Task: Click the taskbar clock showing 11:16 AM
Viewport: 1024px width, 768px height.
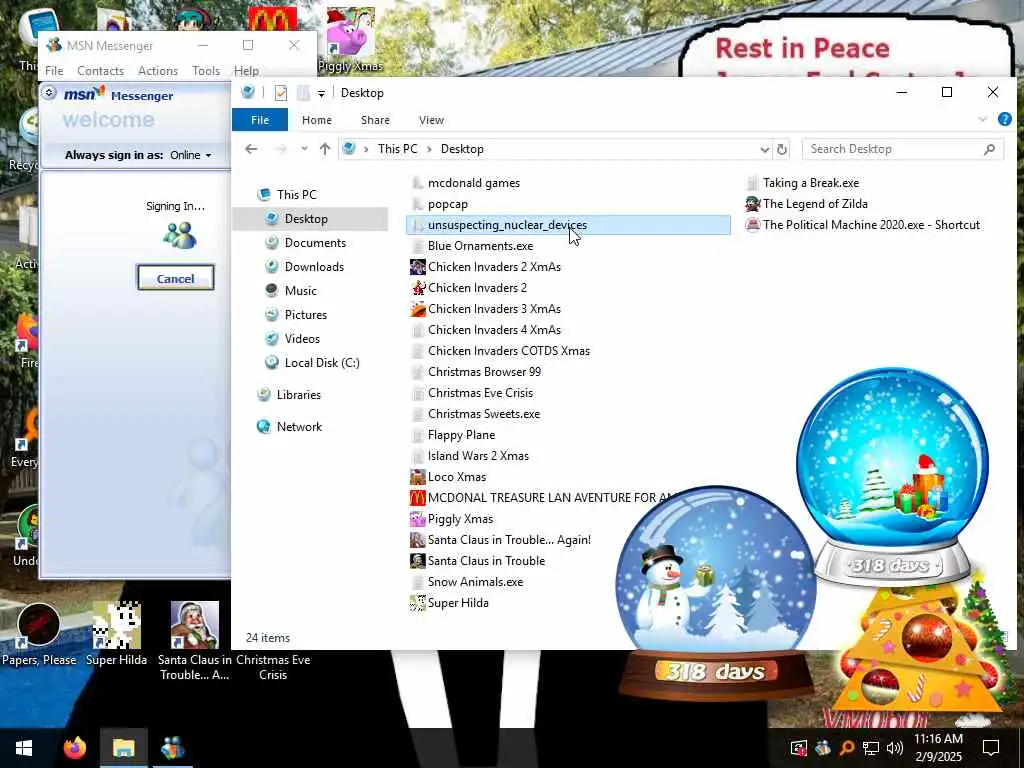Action: (938, 748)
